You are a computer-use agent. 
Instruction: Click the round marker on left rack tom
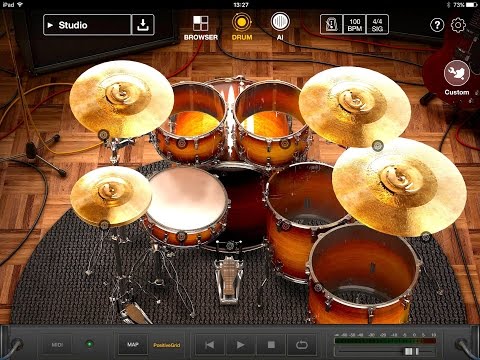(181, 144)
